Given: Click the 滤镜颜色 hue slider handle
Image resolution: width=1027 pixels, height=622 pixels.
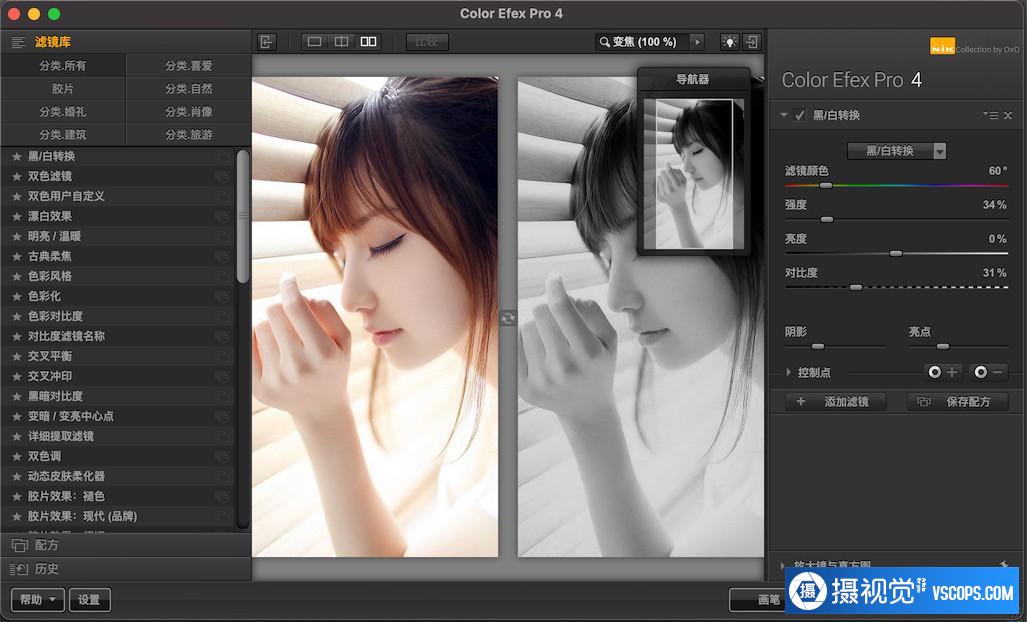Looking at the screenshot, I should coord(826,185).
